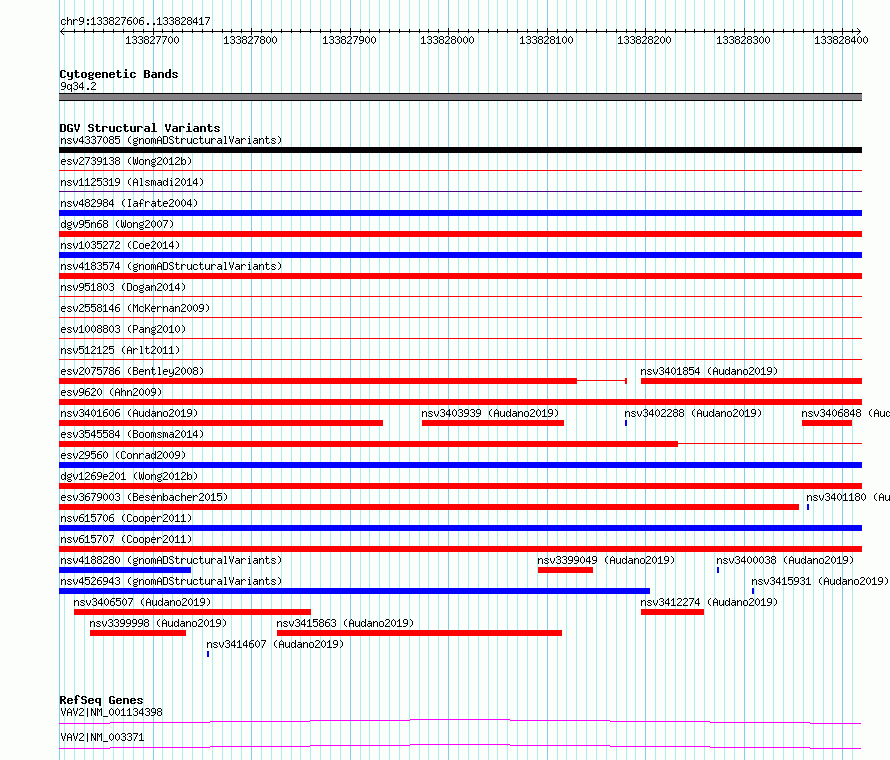Click the black nsv4337085 variant bar

[x=460, y=150]
